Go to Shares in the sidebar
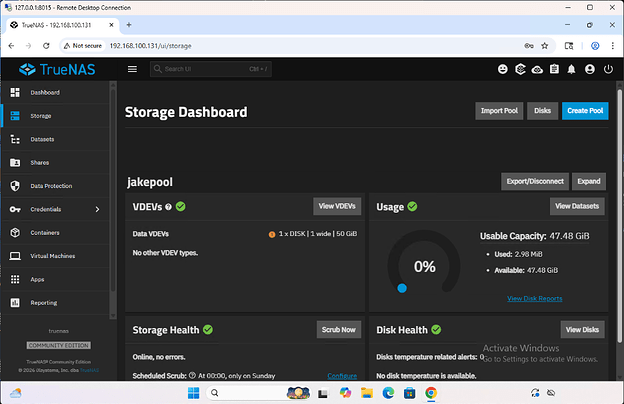This screenshot has height=404, width=624. tap(56, 162)
